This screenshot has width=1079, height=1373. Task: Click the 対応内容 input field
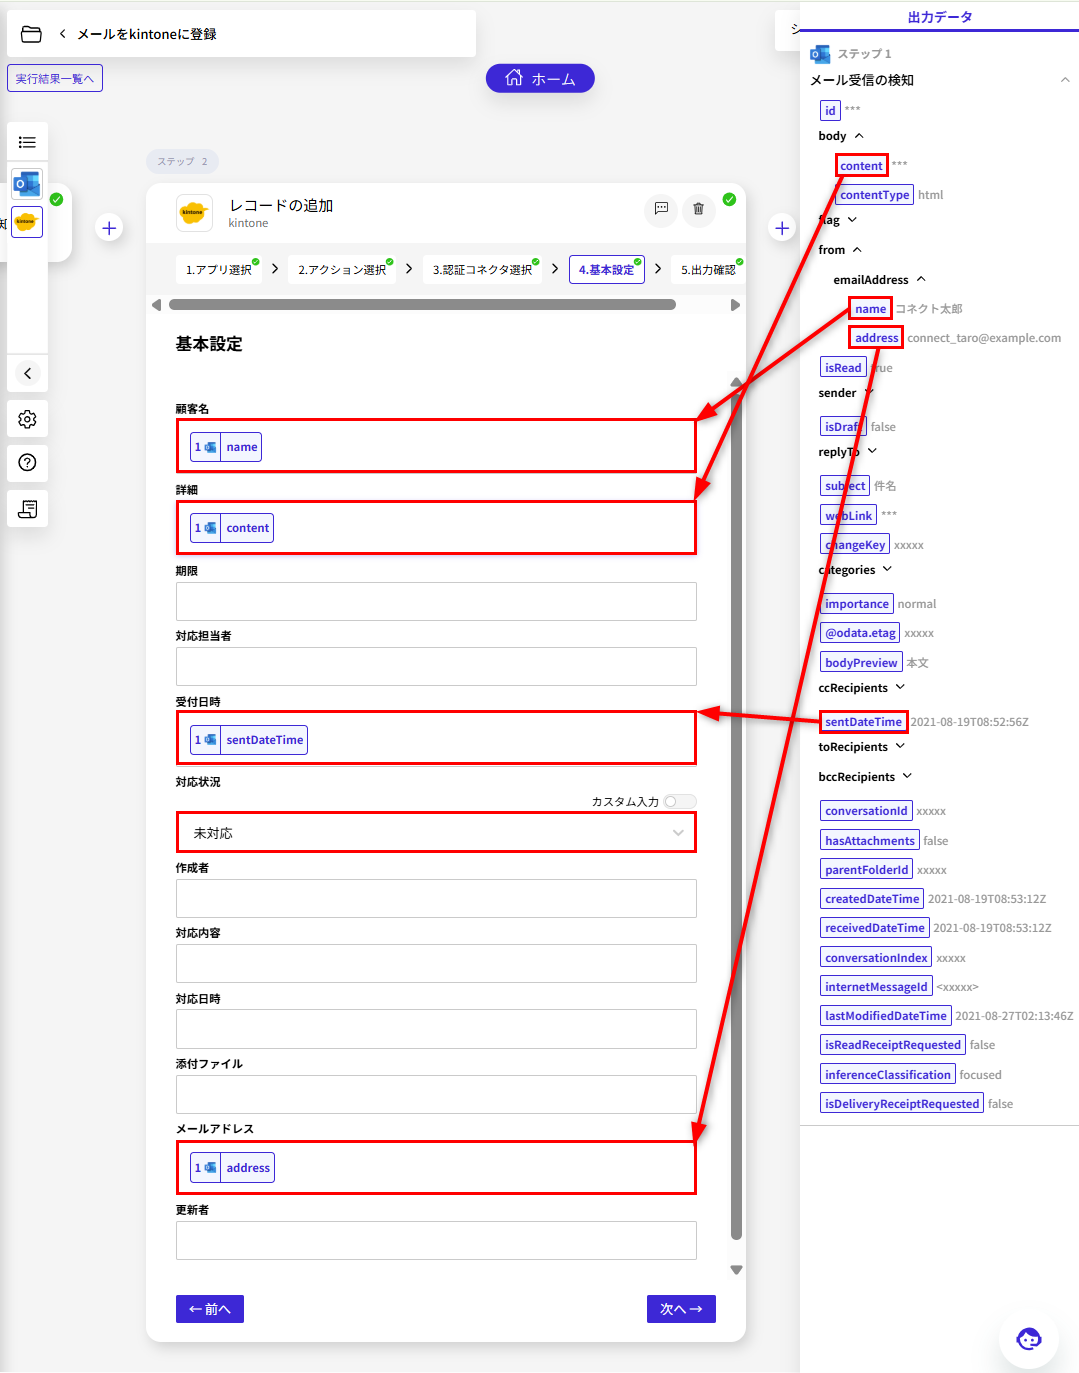click(x=436, y=963)
